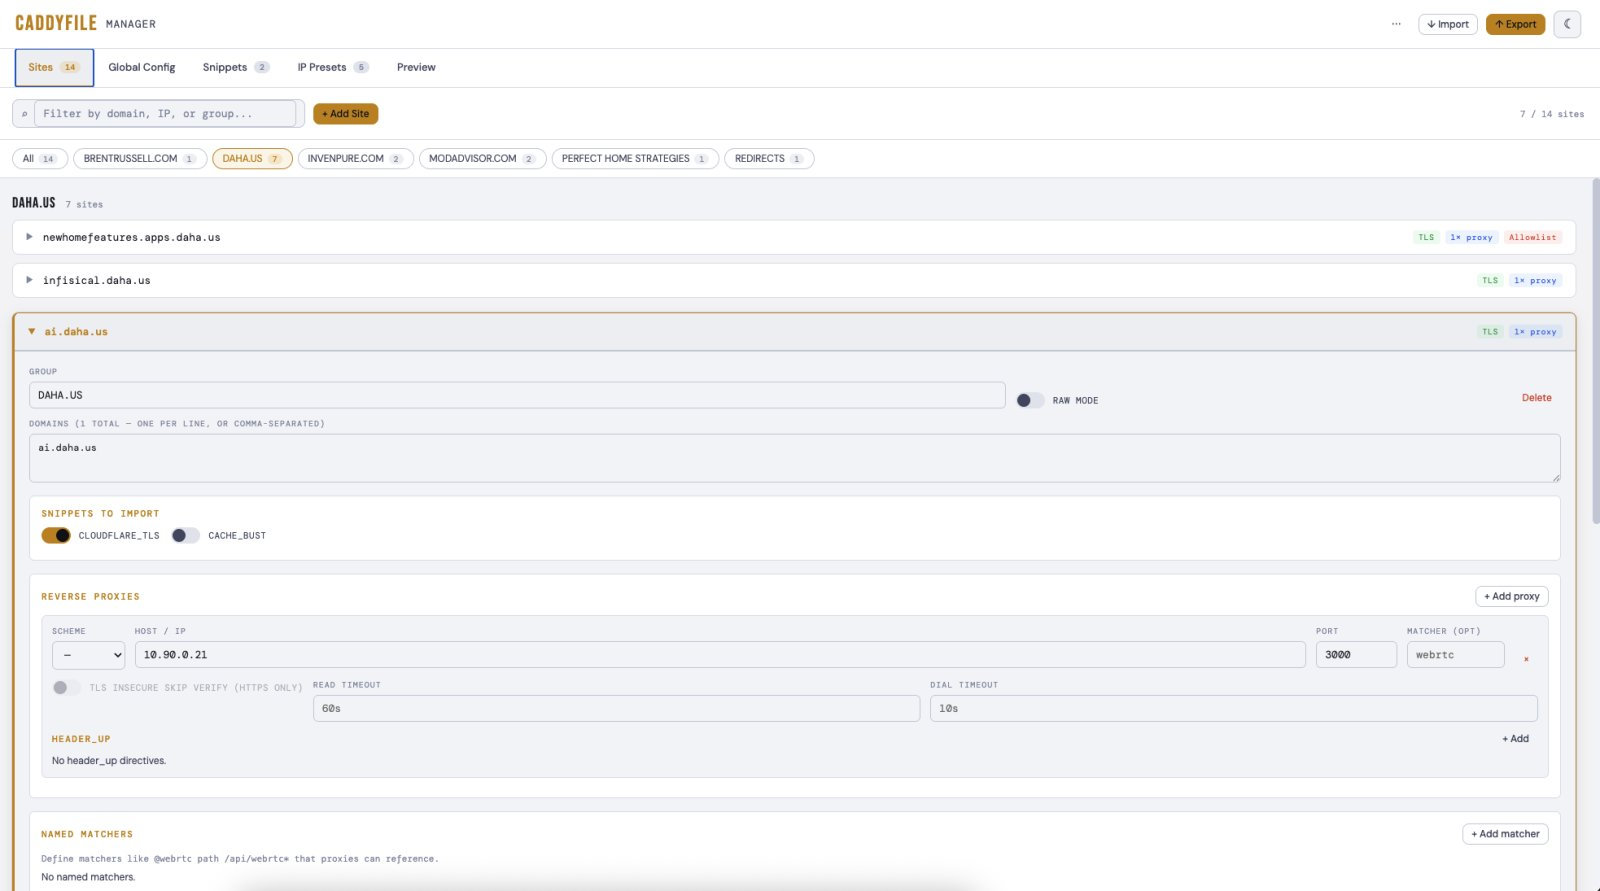1600x891 pixels.
Task: Click the Host / IP field
Action: pos(720,655)
